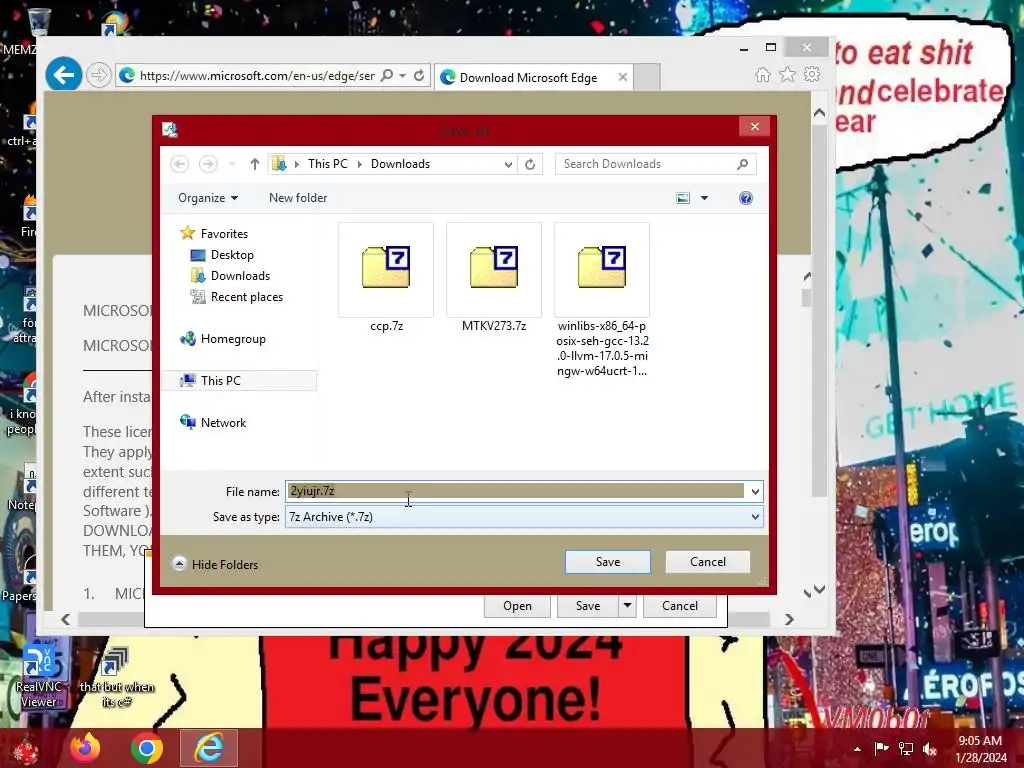1024x768 pixels.
Task: Select Homegroup in navigation pane
Action: coord(232,339)
